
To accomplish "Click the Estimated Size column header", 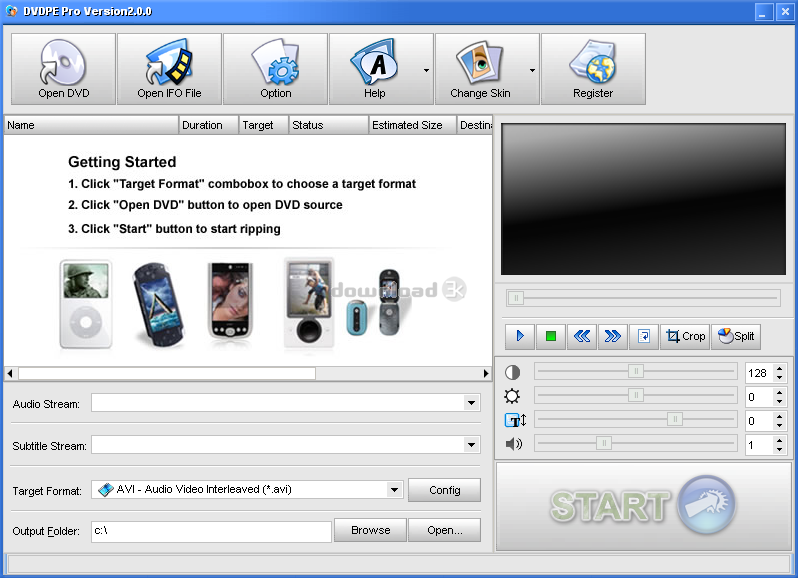I will tap(412, 125).
